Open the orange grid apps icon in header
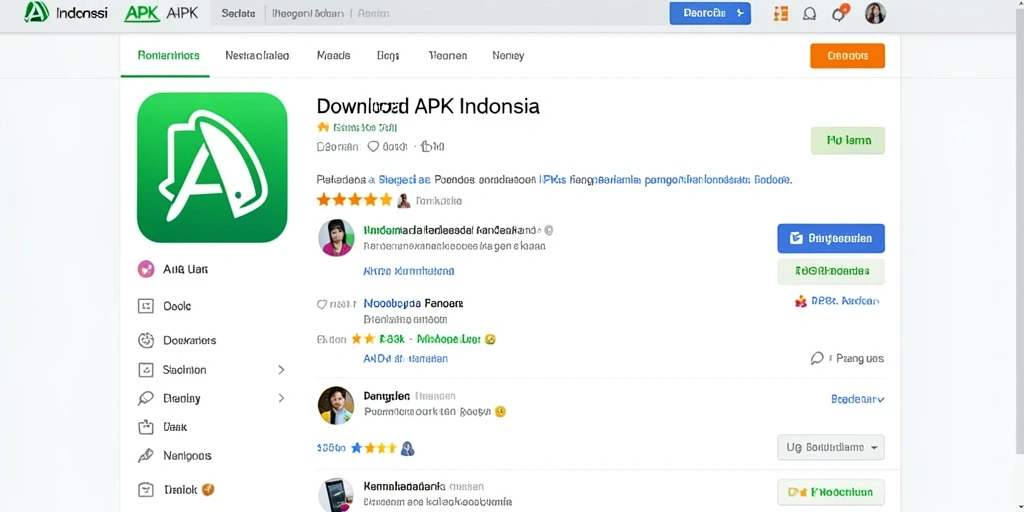The image size is (1024, 512). coord(780,13)
